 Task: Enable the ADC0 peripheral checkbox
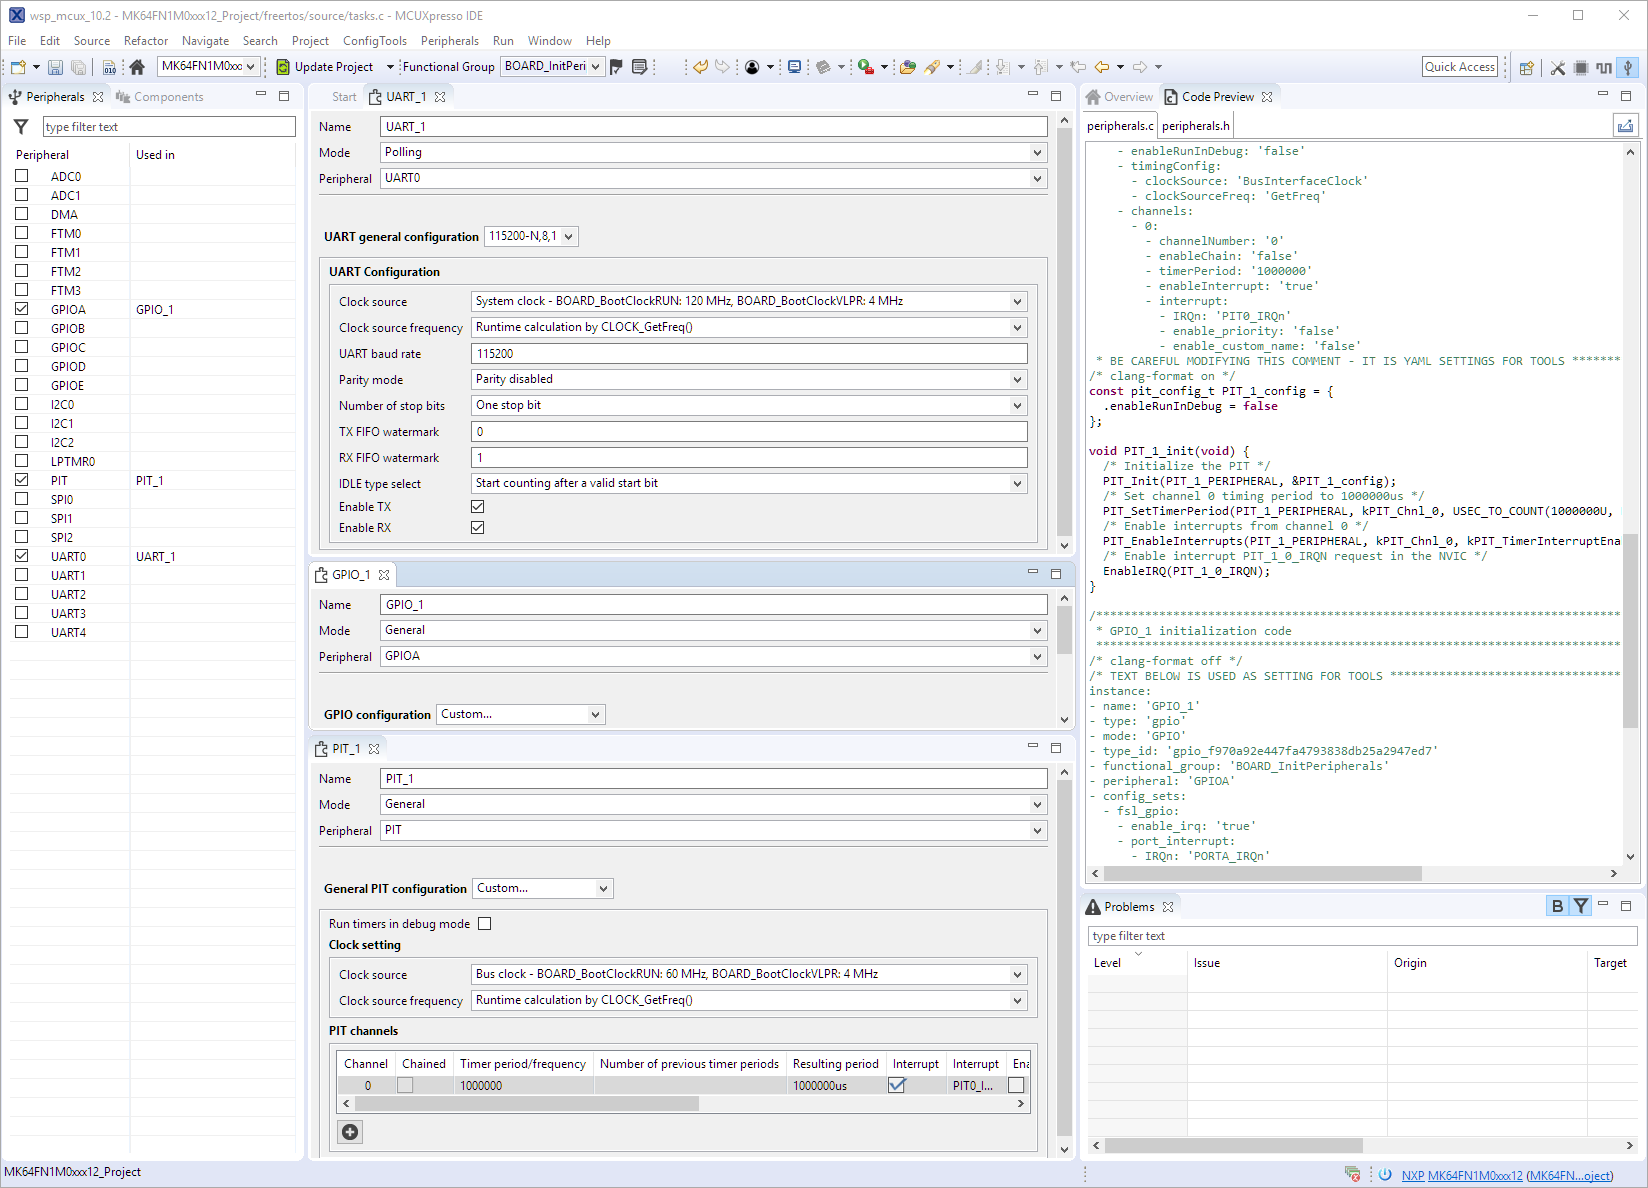(x=21, y=176)
